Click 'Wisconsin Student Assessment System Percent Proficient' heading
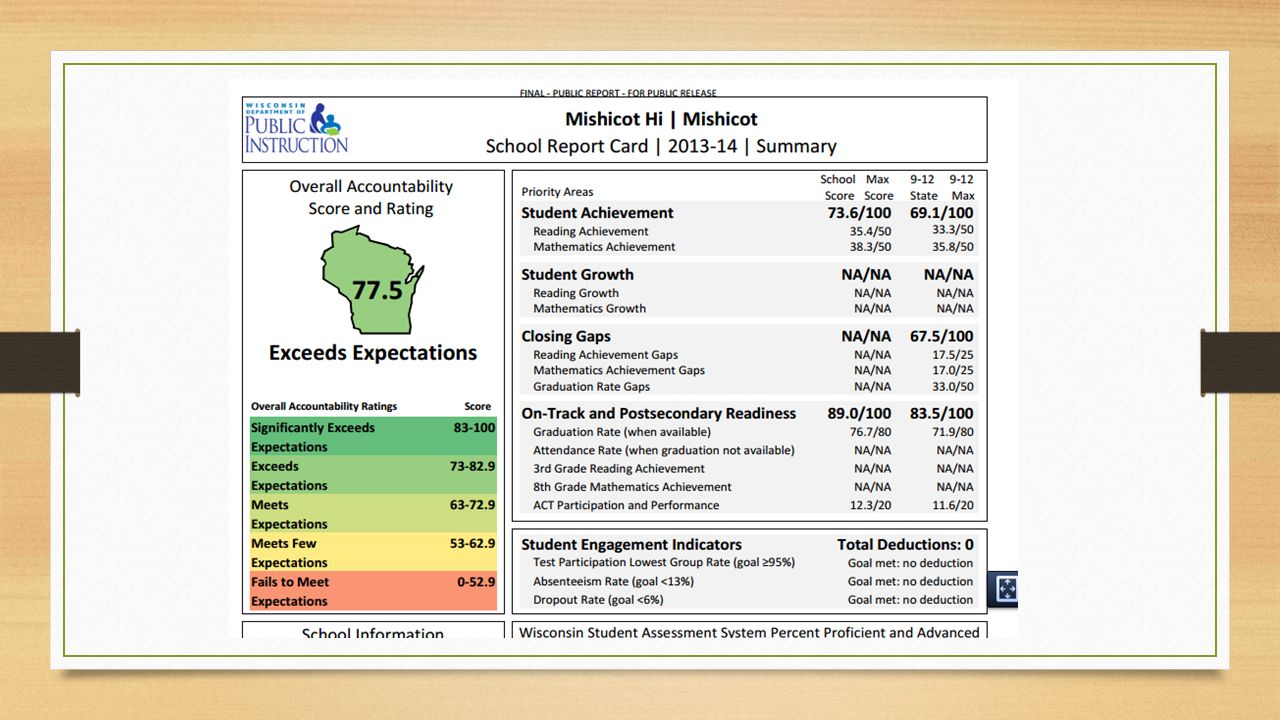This screenshot has height=720, width=1280. coord(750,632)
